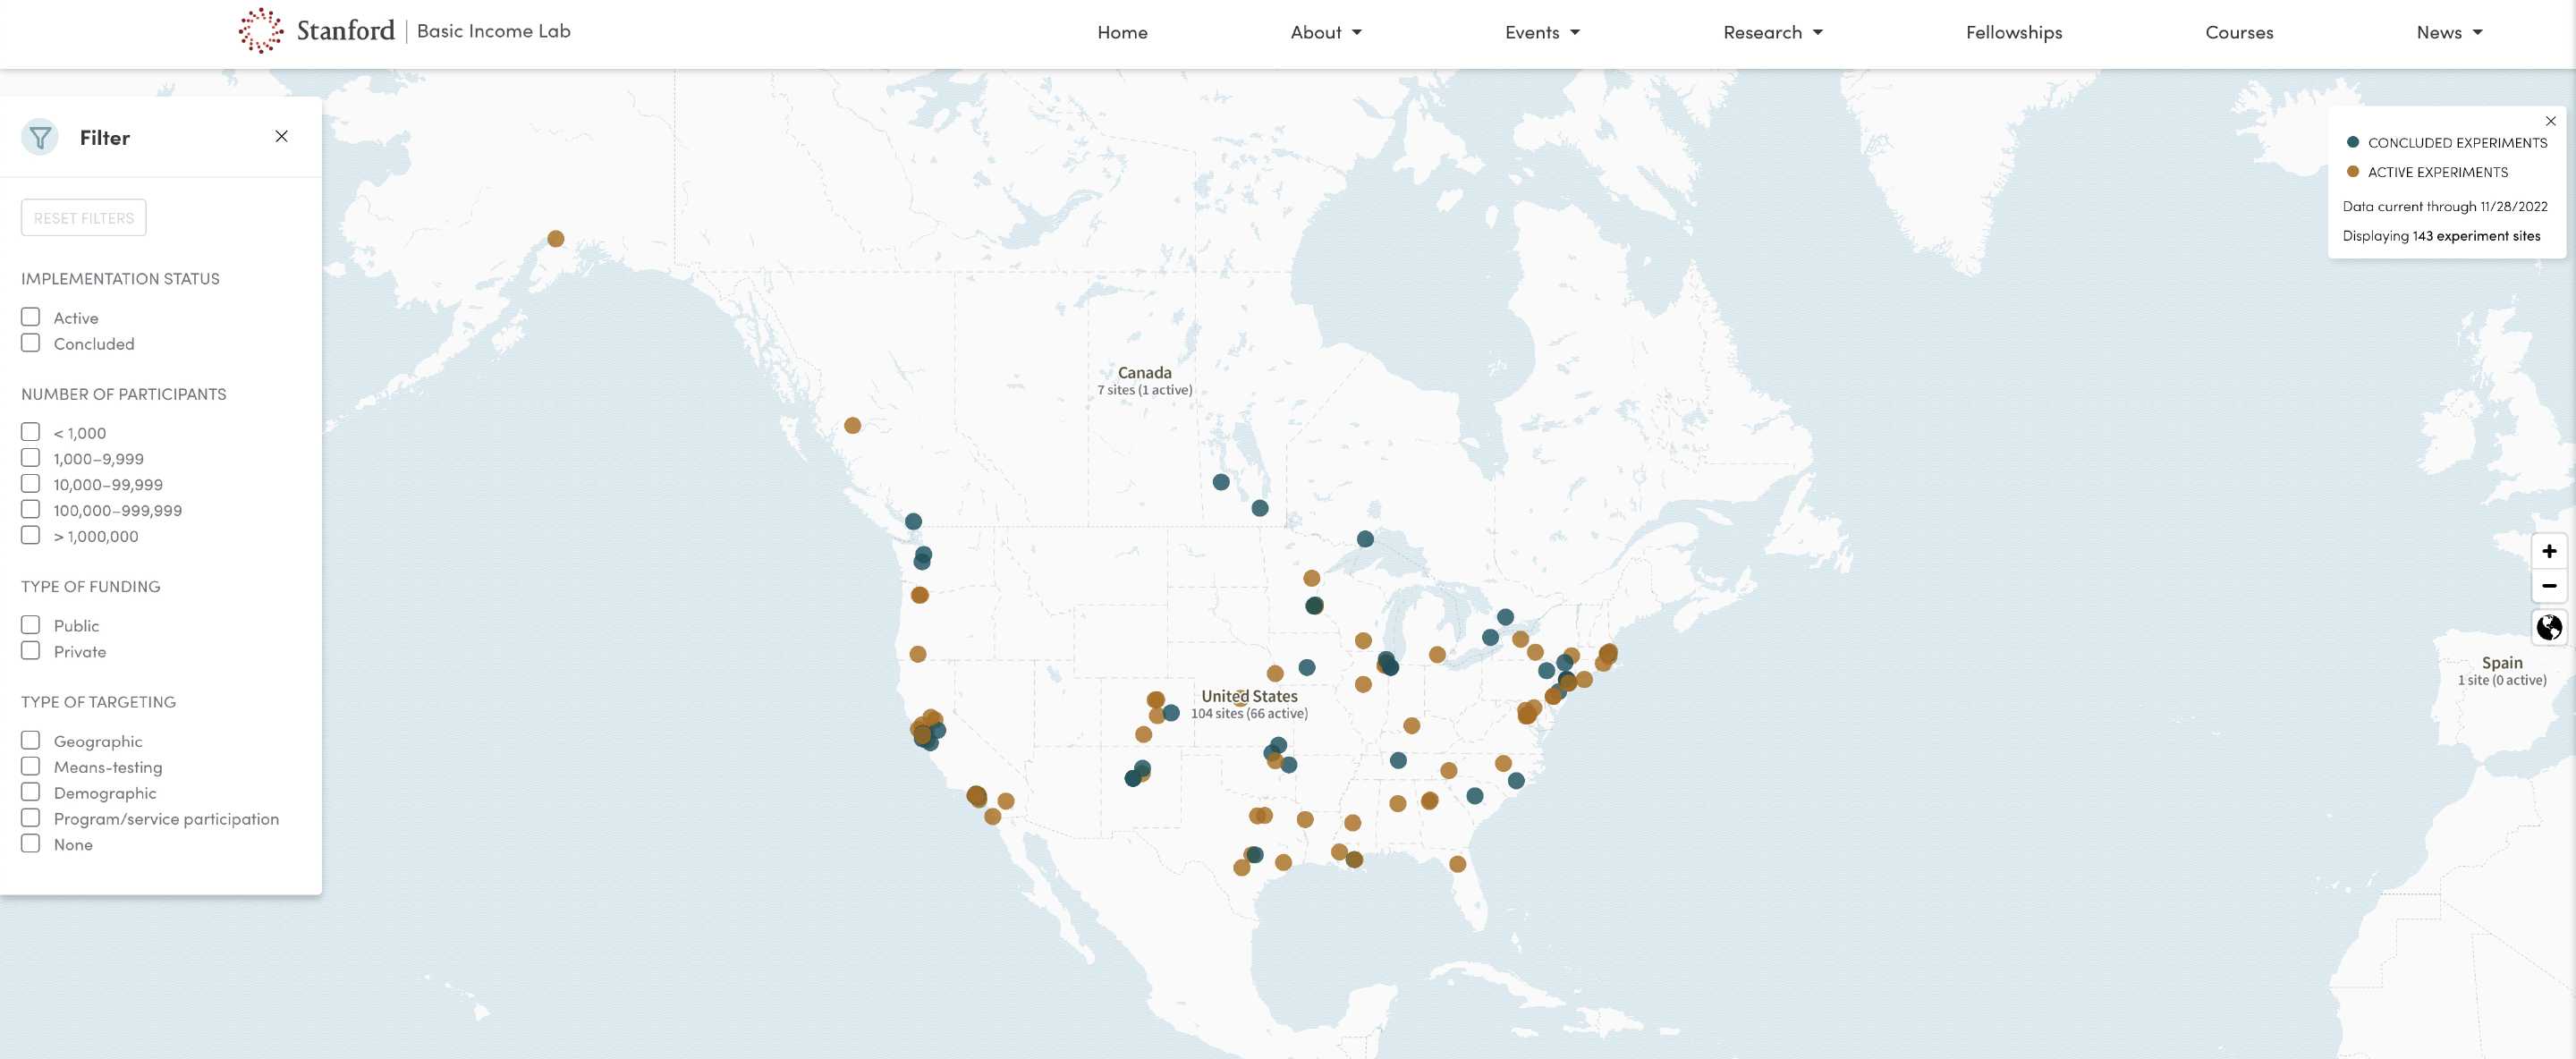Open the Courses menu item
This screenshot has height=1059, width=2576.
pos(2238,33)
